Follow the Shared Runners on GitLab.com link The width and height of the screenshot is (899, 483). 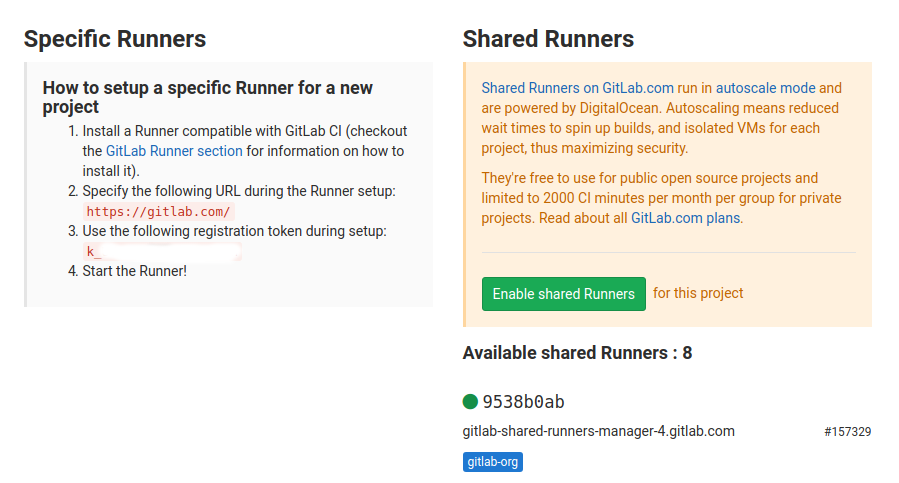point(577,88)
